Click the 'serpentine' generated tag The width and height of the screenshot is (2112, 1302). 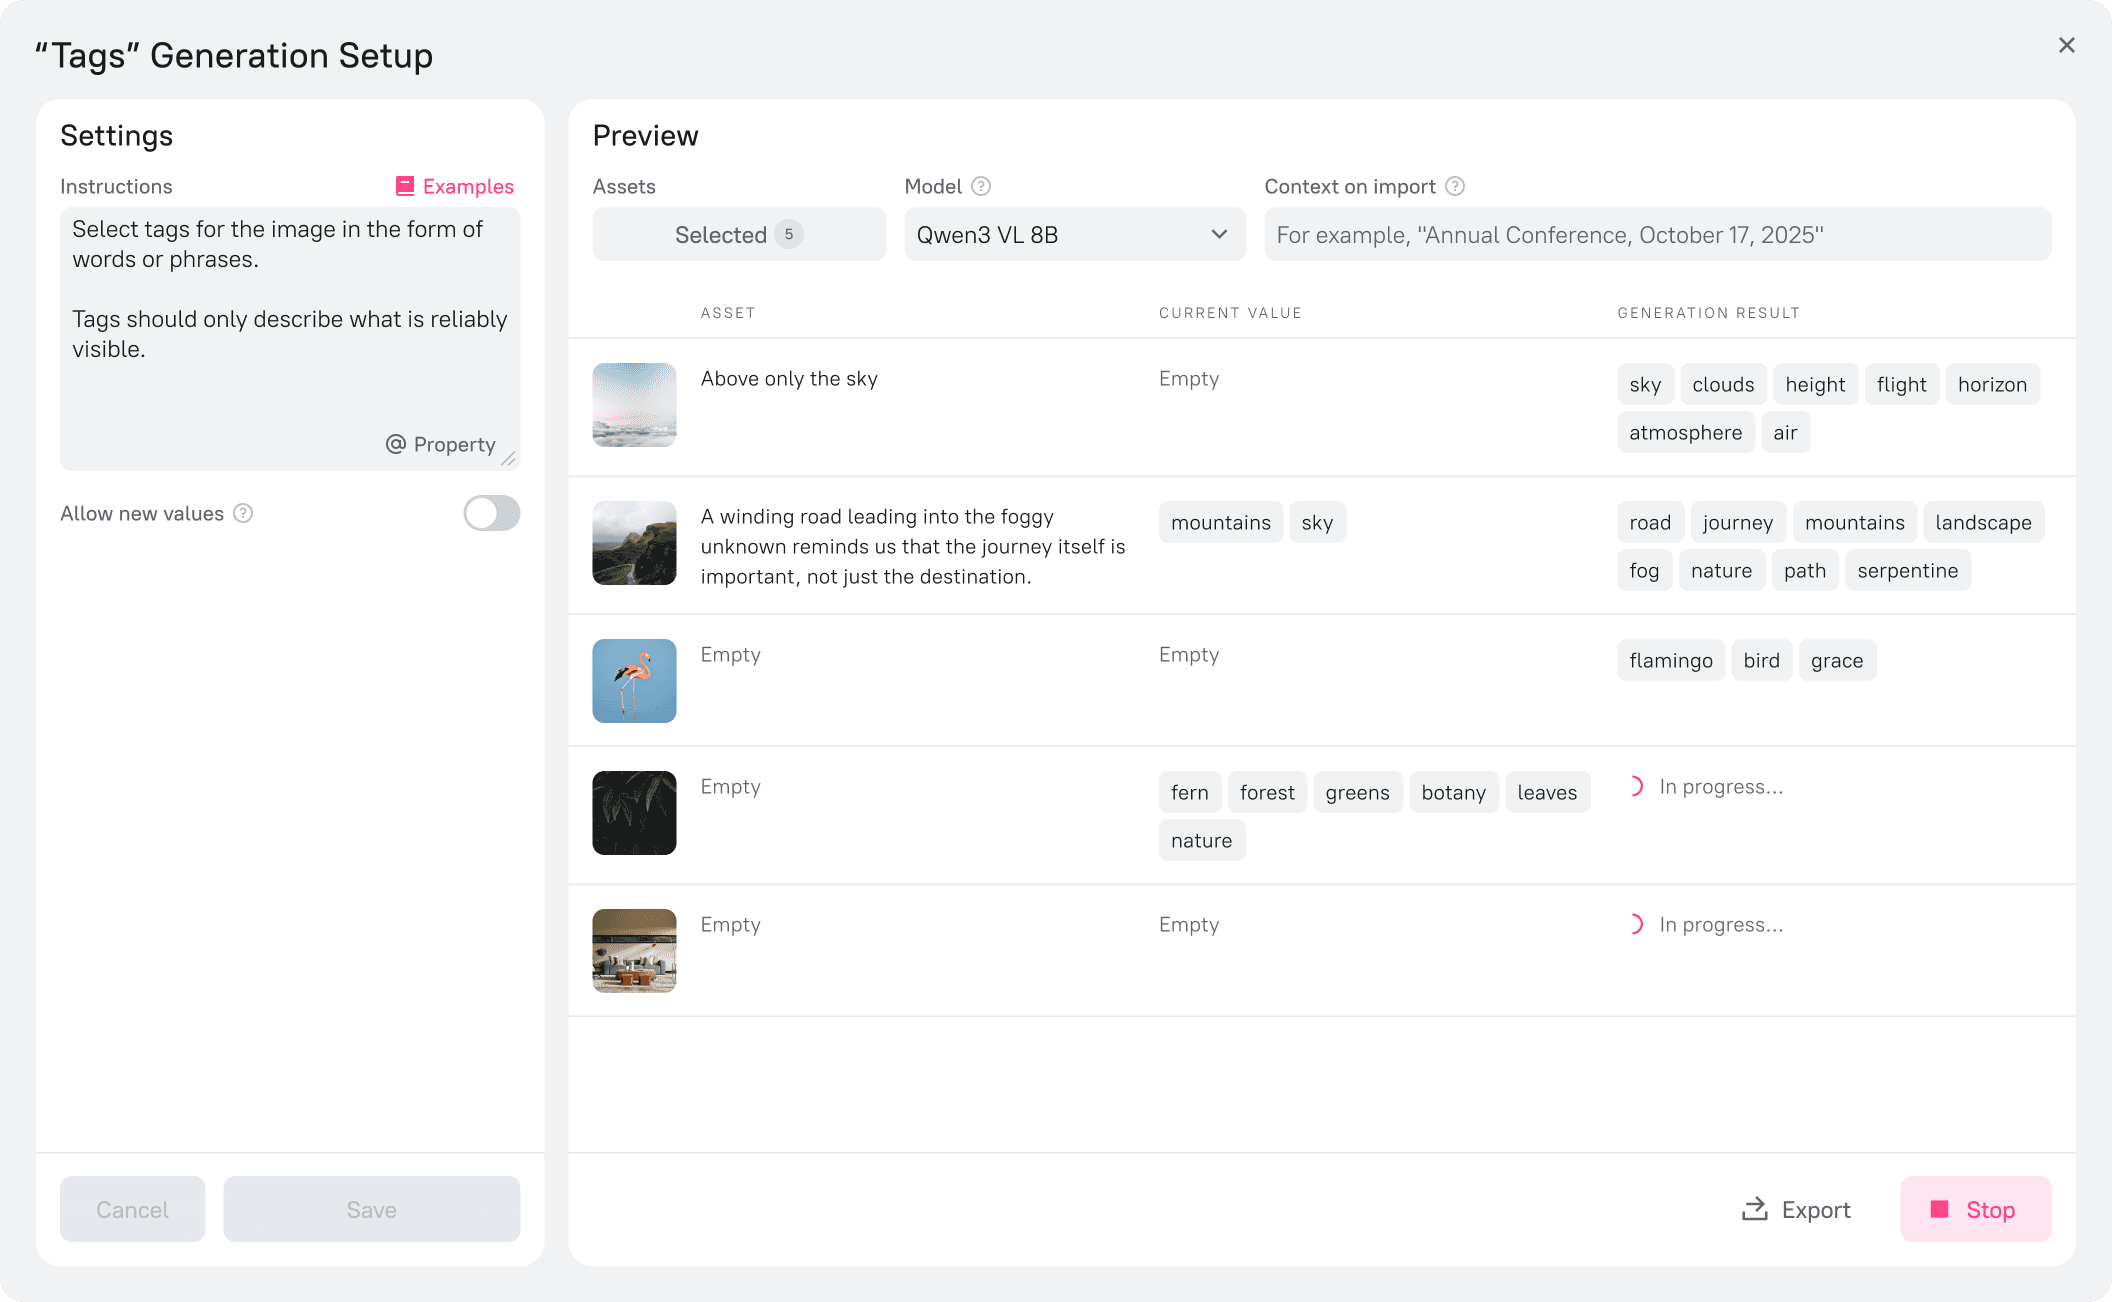click(x=1907, y=570)
